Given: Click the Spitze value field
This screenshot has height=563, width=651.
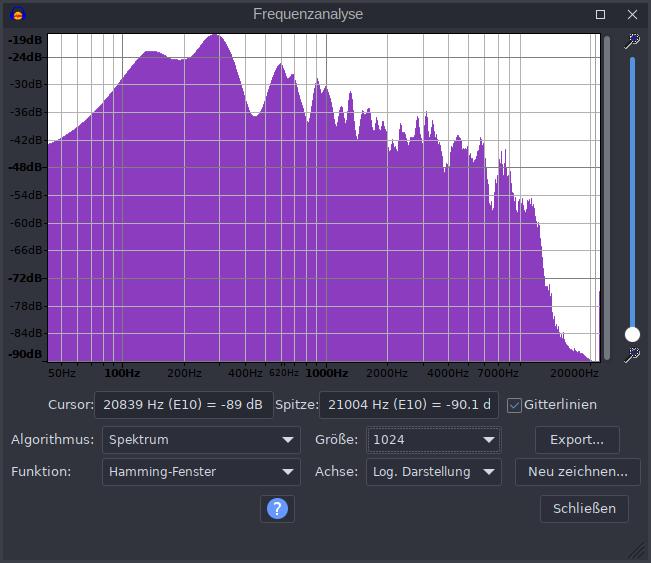Looking at the screenshot, I should point(409,405).
